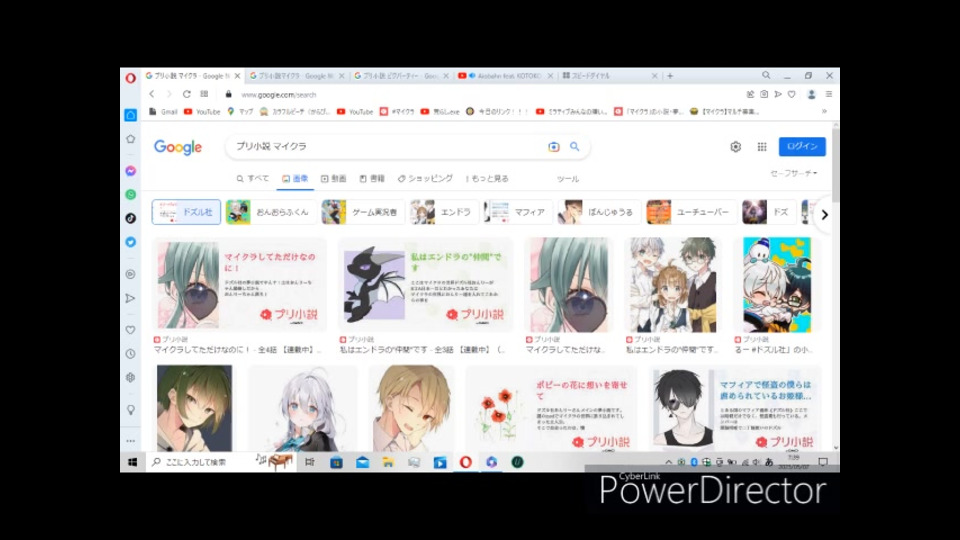
Task: Open Easy Setup menu icon at toolbar end
Action: [829, 94]
